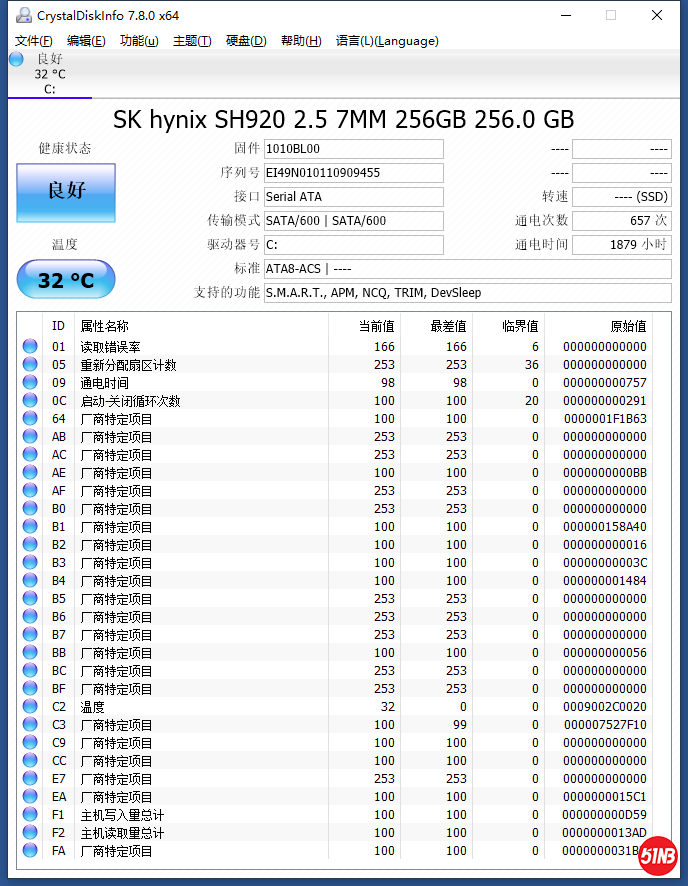The image size is (688, 886).
Task: Click the CrystalDiskInfo app icon in title bar
Action: point(20,15)
